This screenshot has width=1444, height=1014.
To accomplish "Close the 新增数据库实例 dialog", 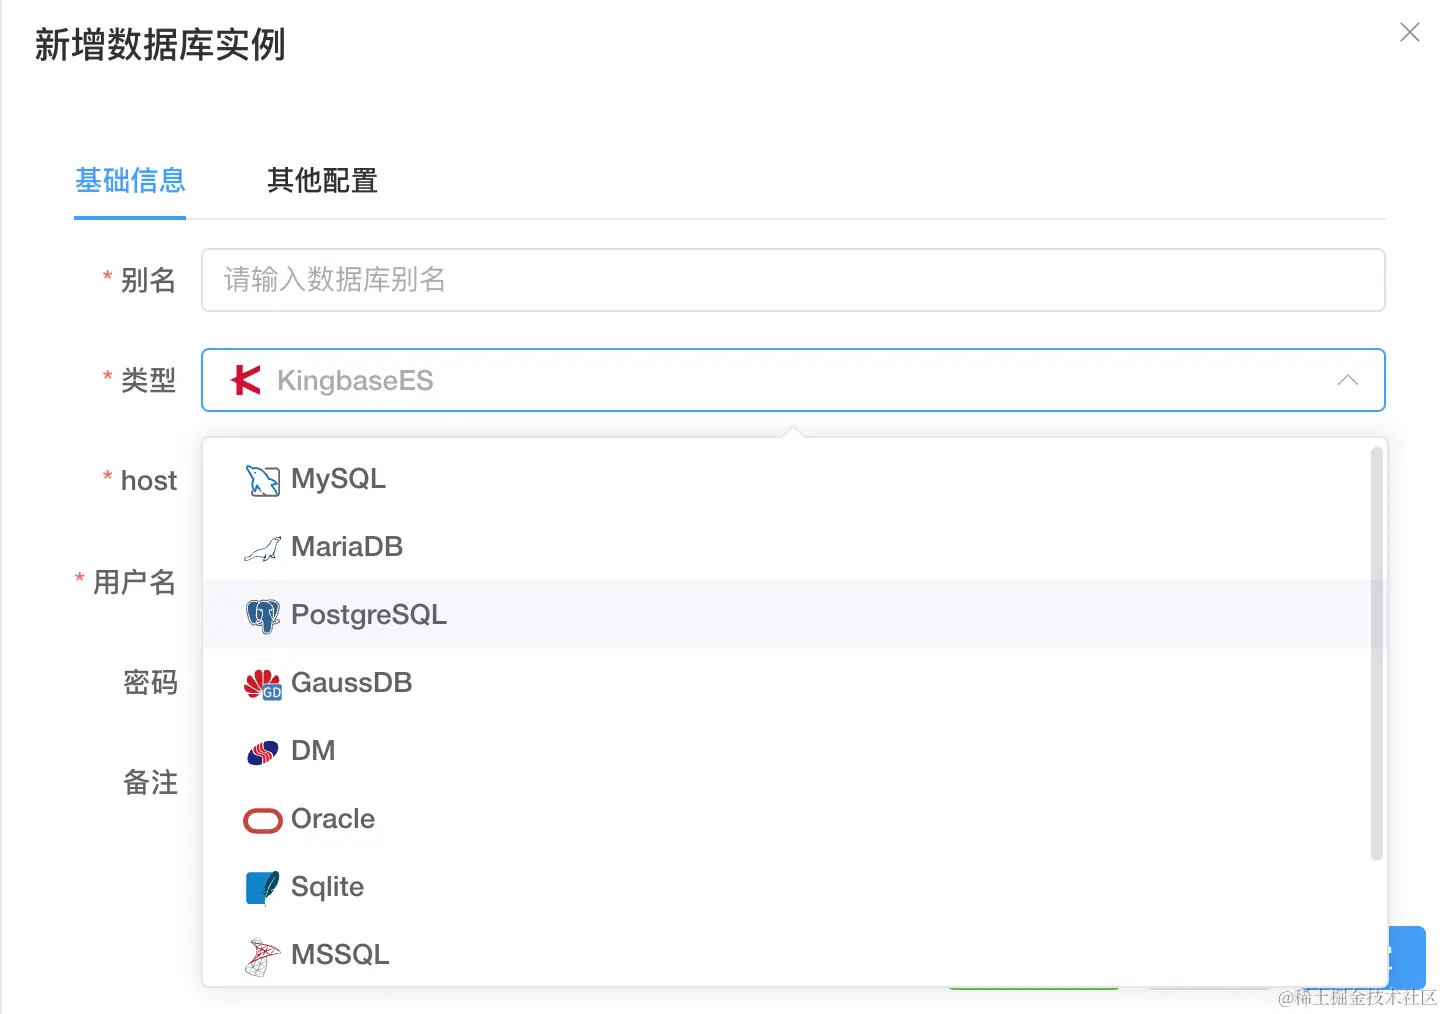I will 1410,32.
